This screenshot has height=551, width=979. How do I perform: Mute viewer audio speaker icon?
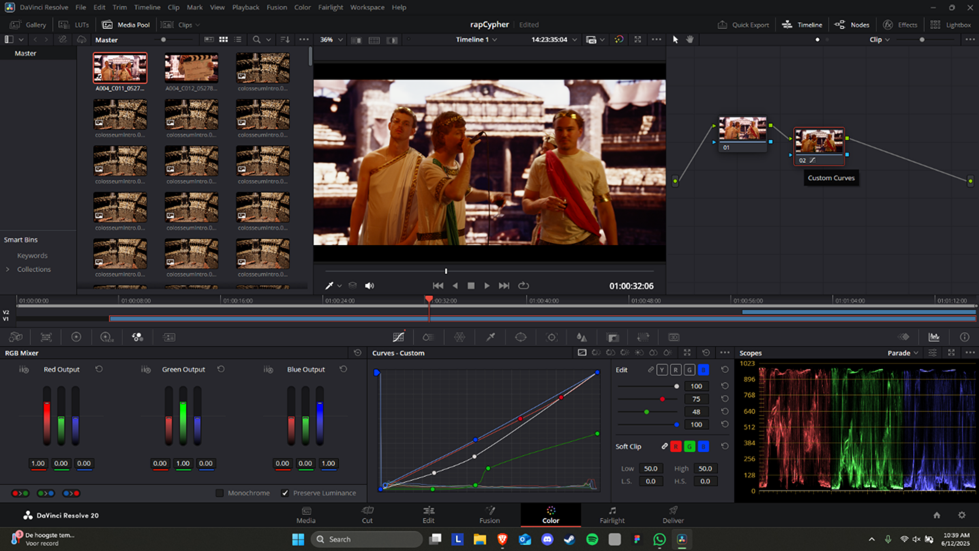[370, 285]
